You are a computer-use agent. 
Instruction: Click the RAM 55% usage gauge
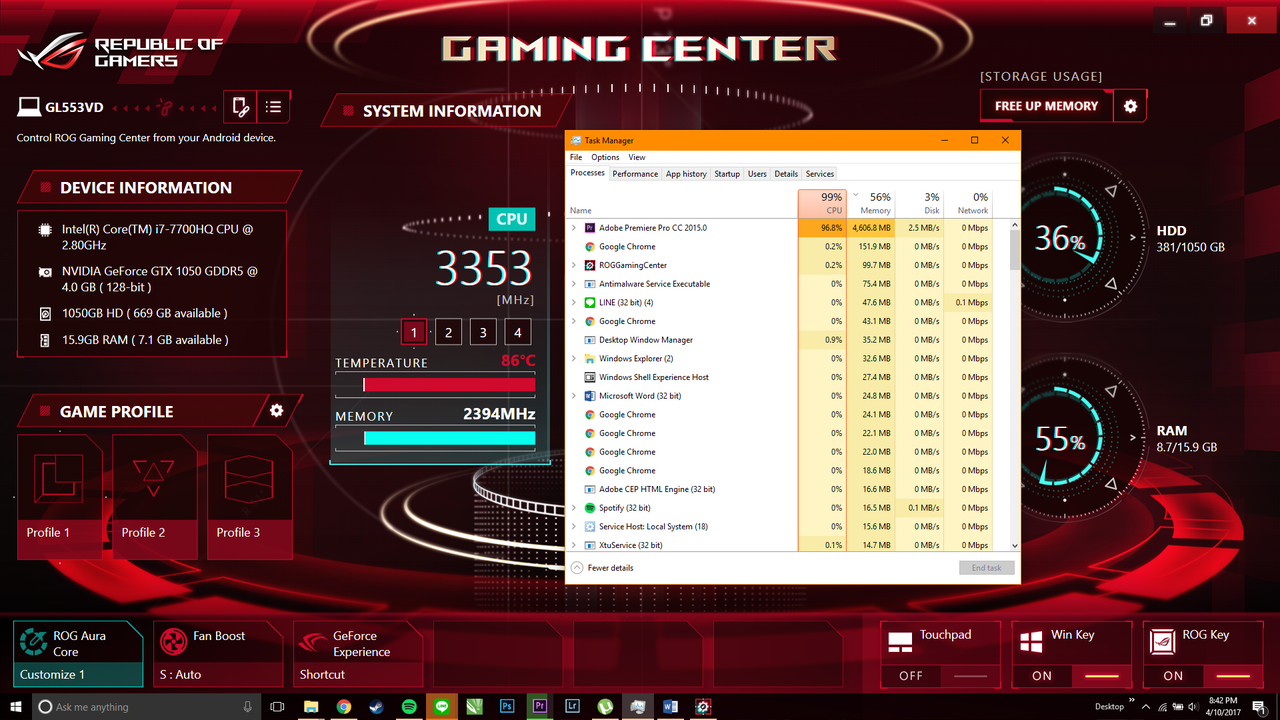(x=1063, y=438)
